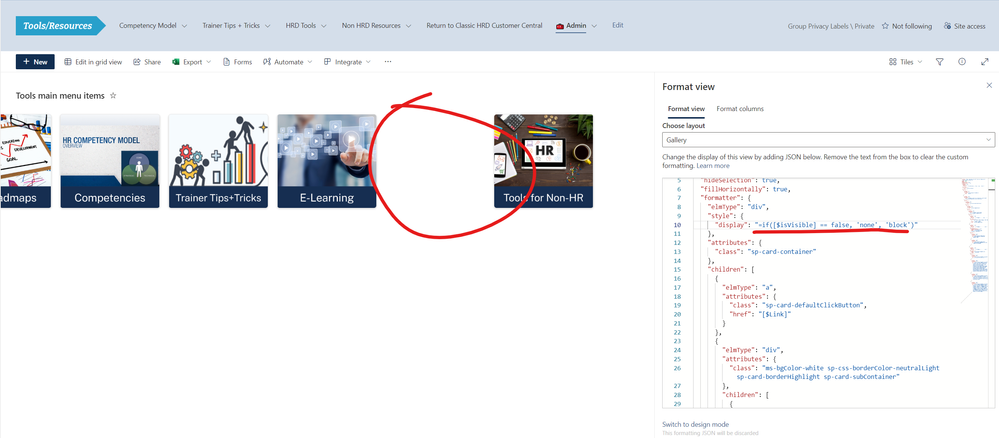
Task: Switch to the Format columns tab
Action: tap(740, 109)
